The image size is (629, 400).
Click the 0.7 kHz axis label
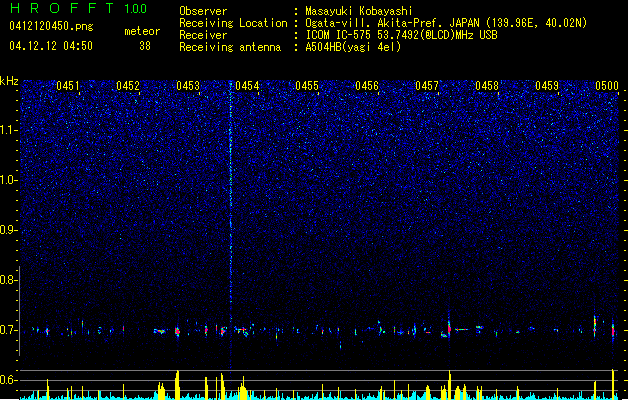9,330
